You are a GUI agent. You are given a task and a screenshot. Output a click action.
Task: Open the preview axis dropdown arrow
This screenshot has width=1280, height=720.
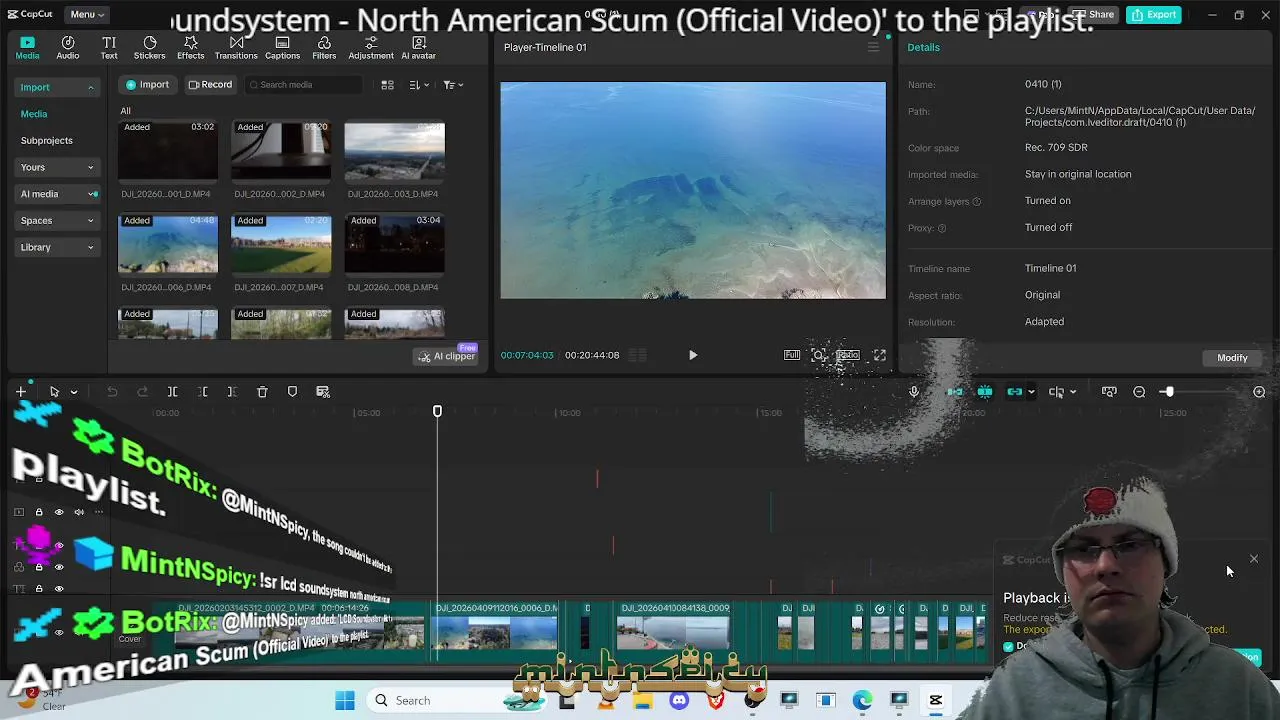coord(1073,392)
